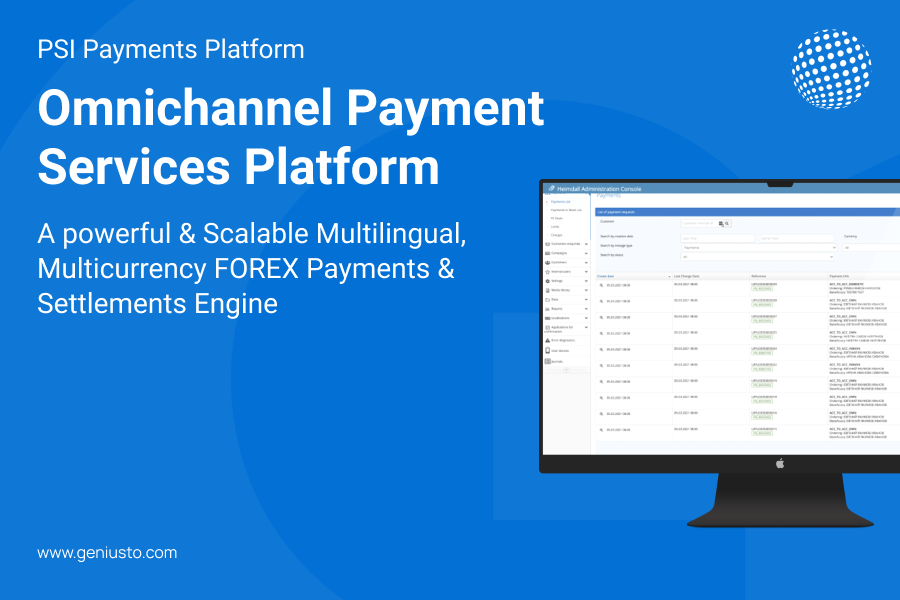
Task: Open the www.geniusto.com link
Action: pyautogui.click(x=107, y=553)
